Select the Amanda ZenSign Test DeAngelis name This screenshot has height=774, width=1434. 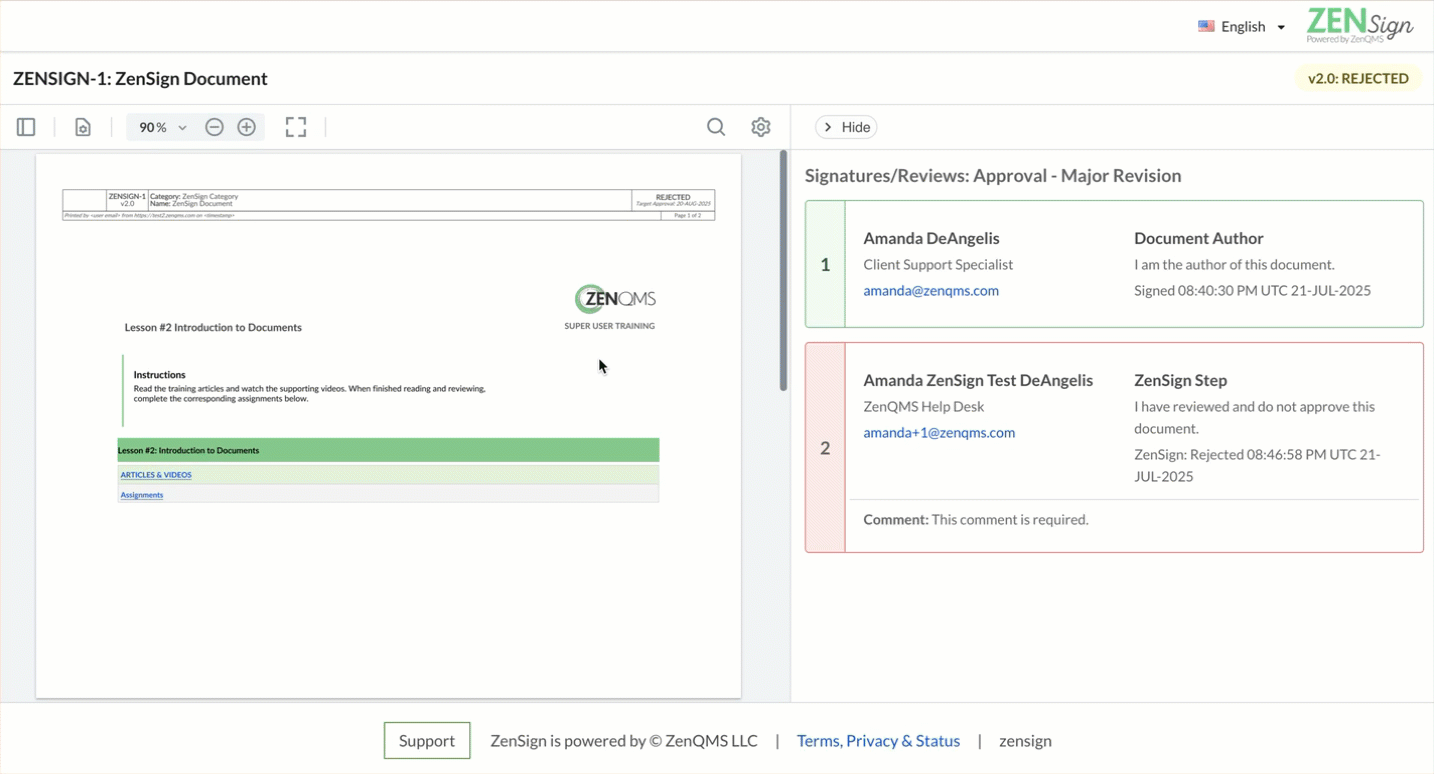tap(978, 381)
